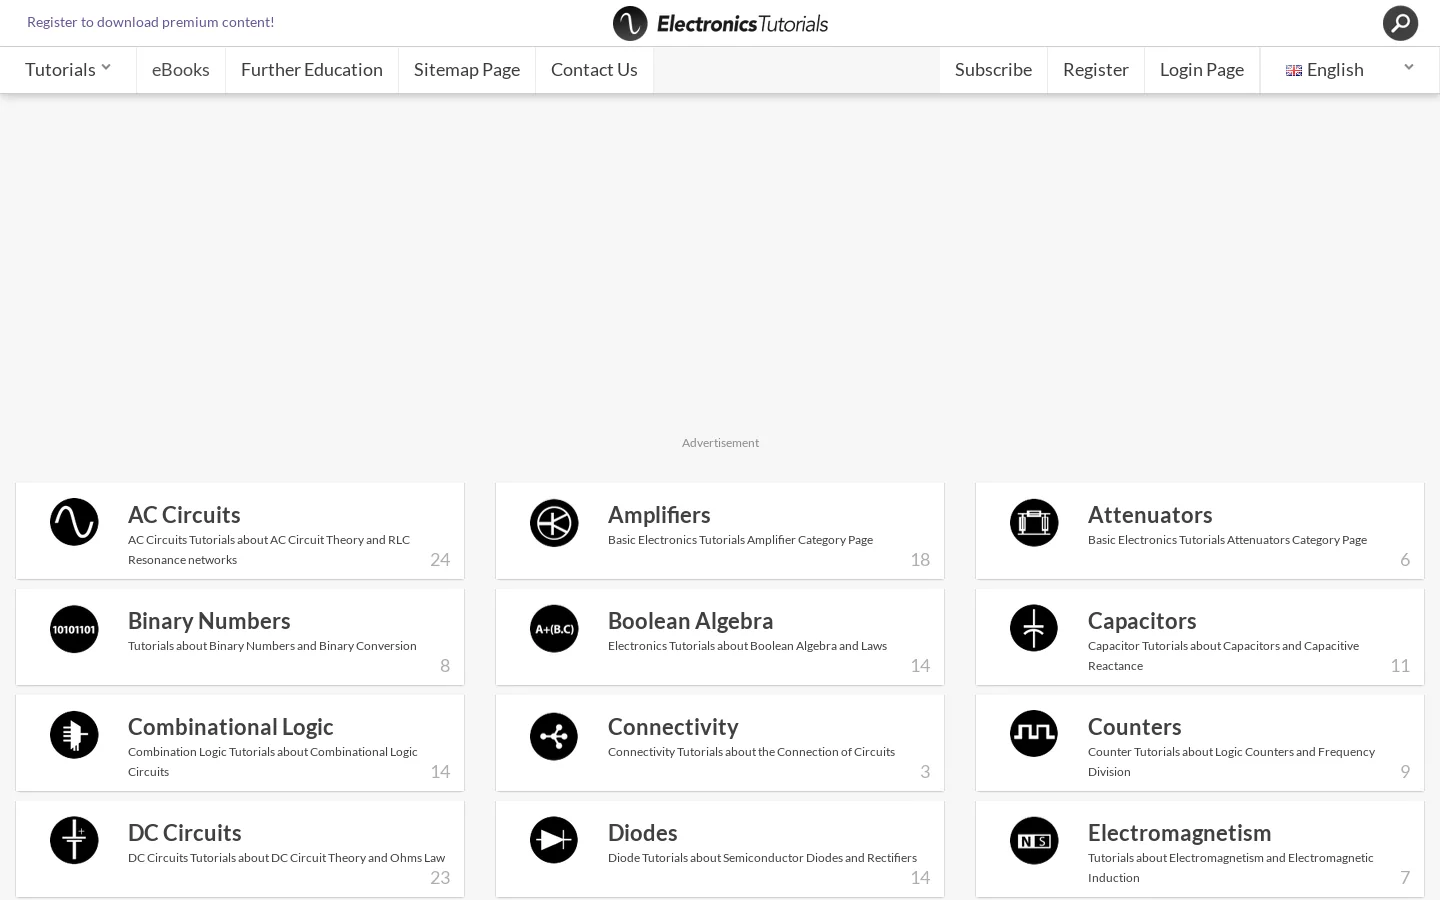Screen dimensions: 1440x900
Task: Click the Boolean Algebra heading
Action: click(x=691, y=621)
